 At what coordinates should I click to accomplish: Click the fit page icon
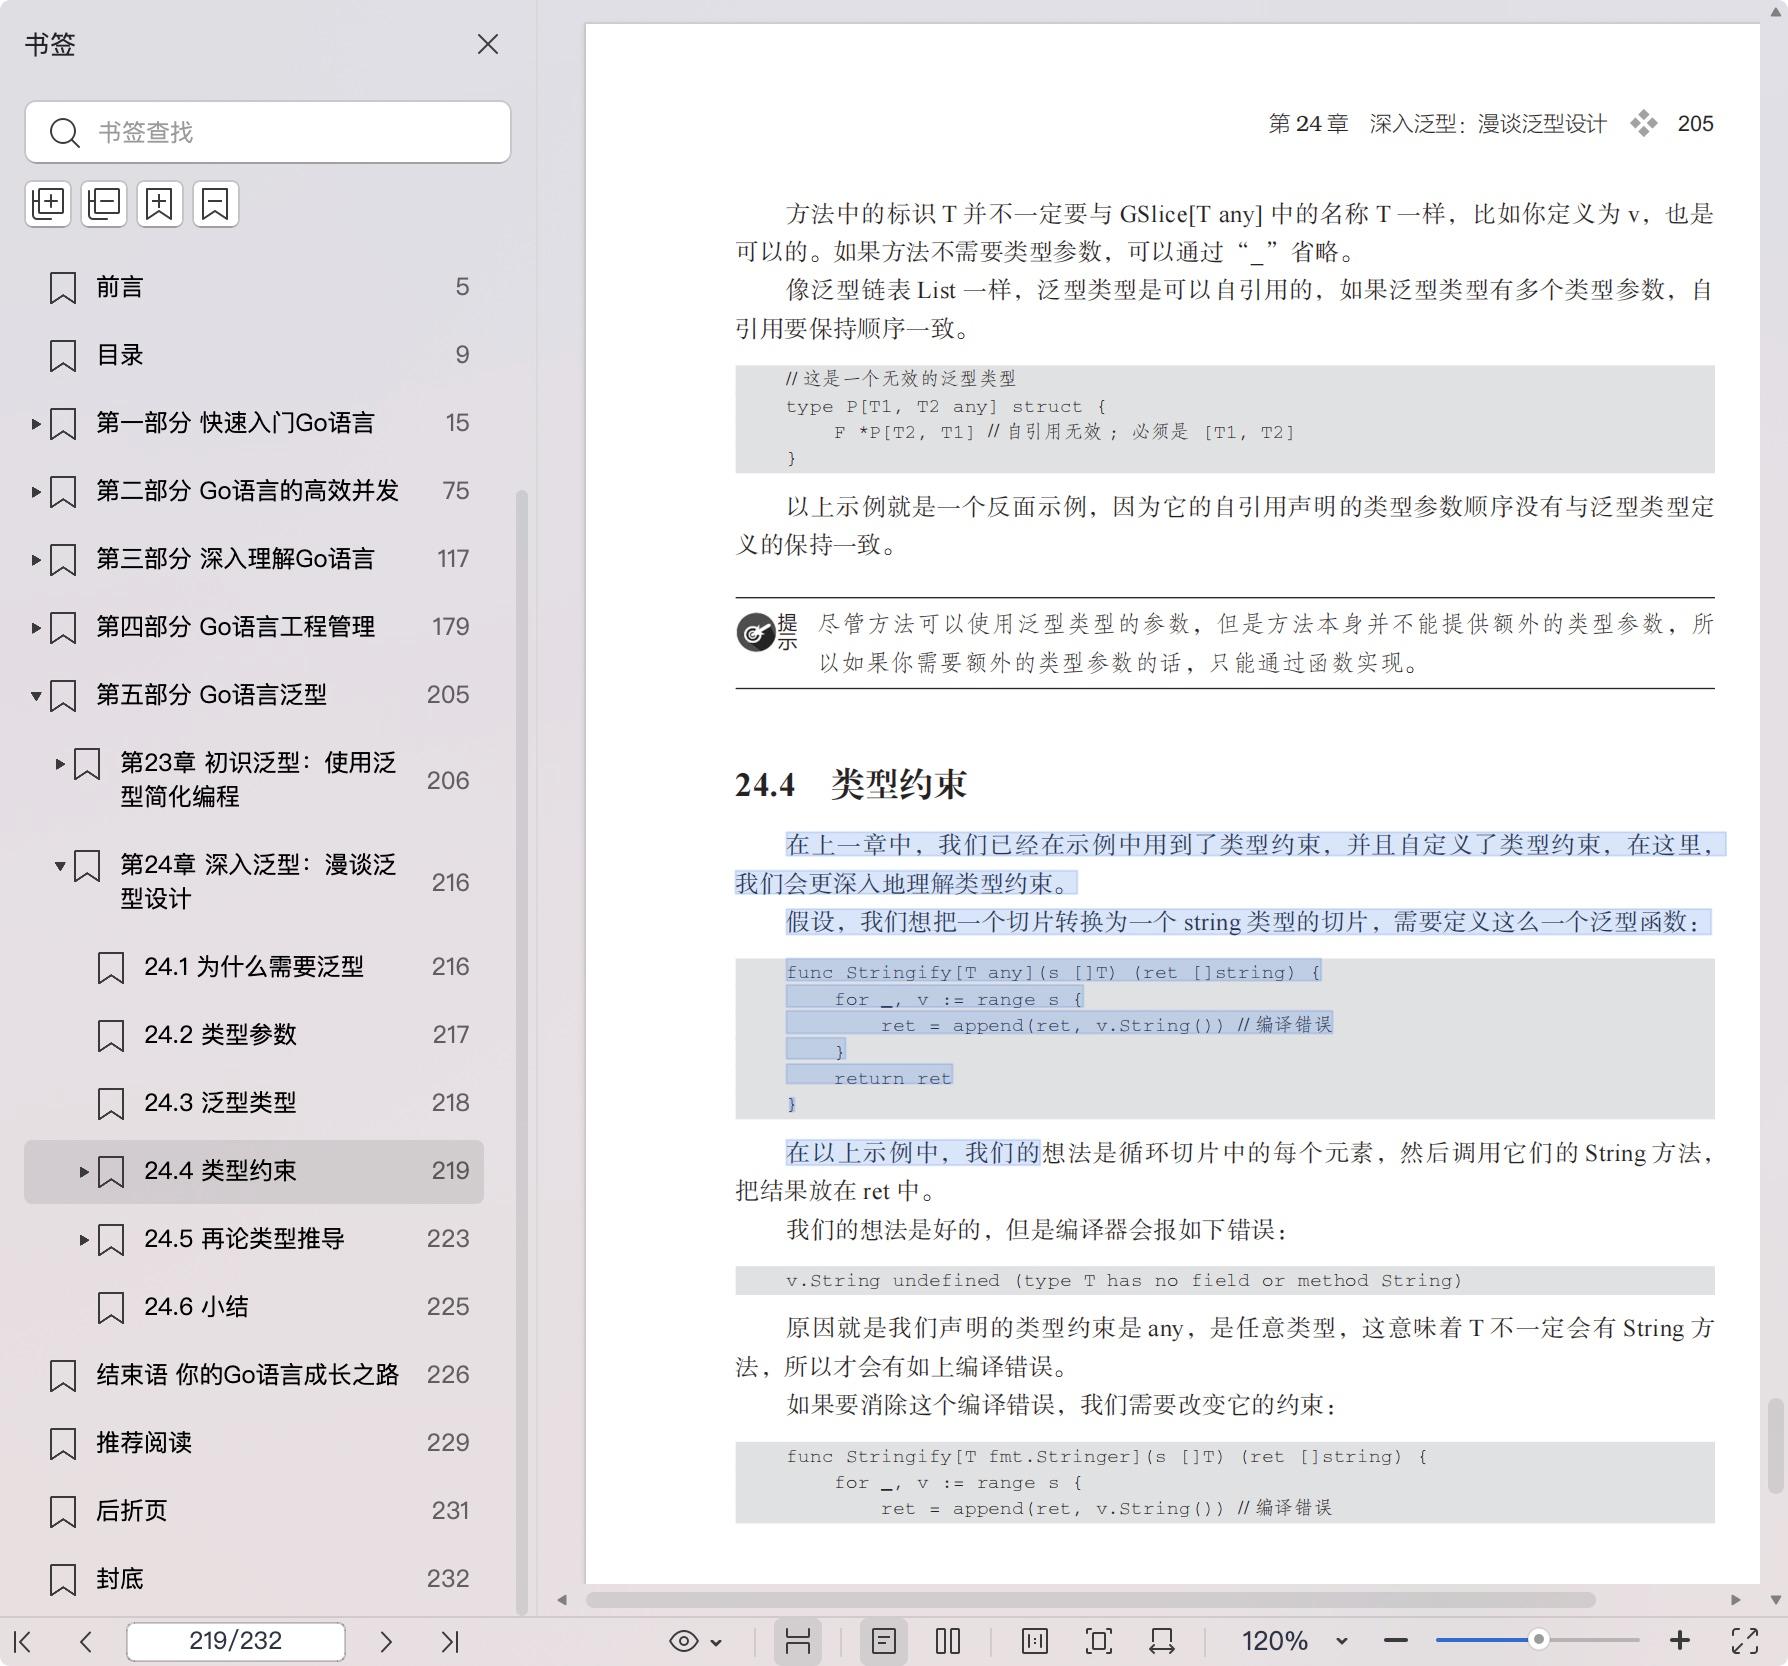[x=1099, y=1641]
